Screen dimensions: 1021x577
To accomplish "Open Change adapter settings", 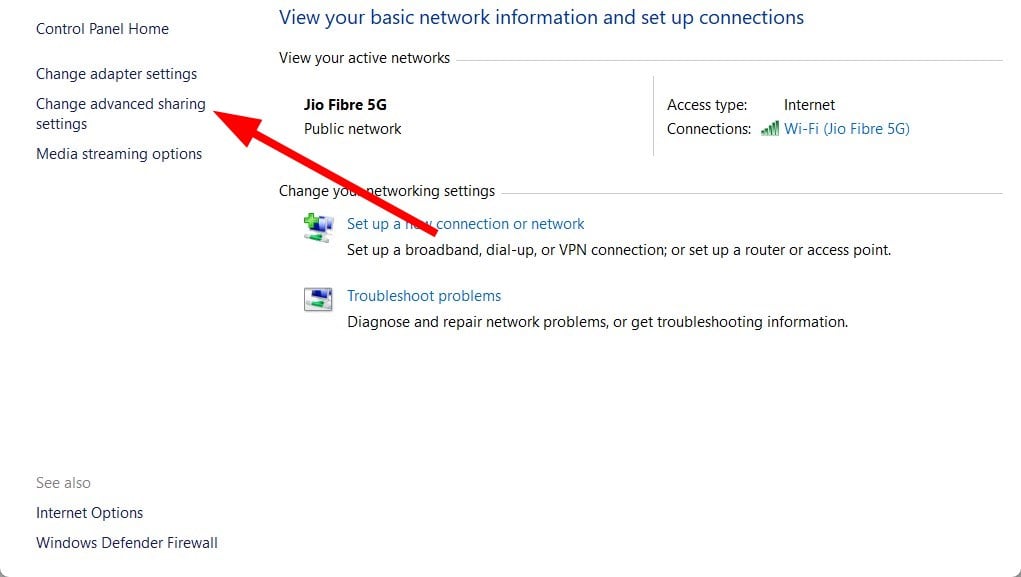I will point(117,74).
